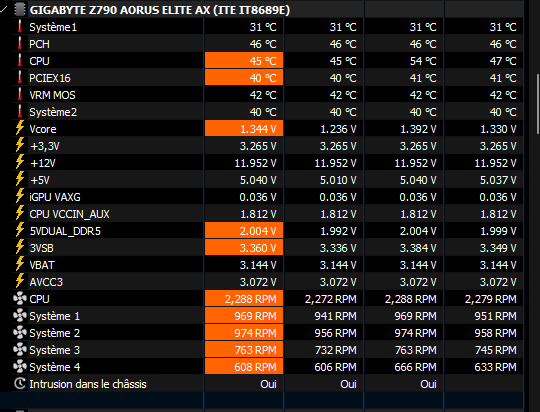Click the thermometer icon next to PCH

coord(20,44)
